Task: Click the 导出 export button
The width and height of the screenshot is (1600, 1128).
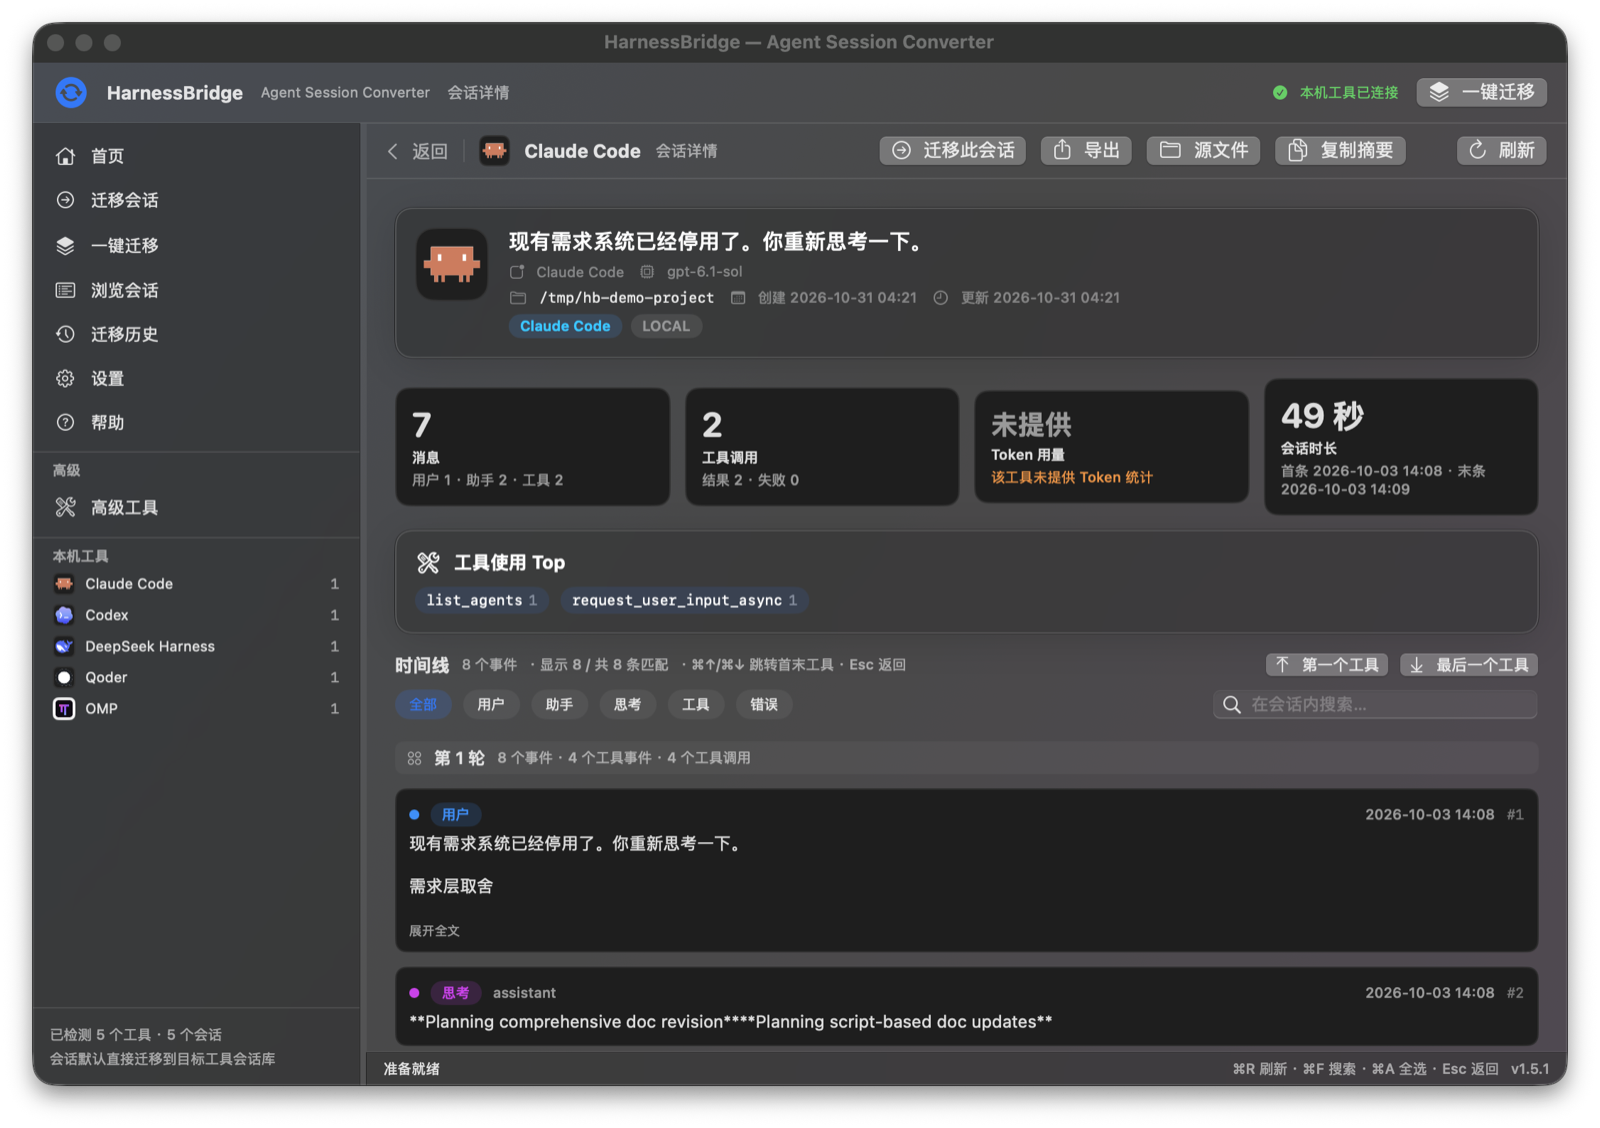Action: pos(1086,150)
